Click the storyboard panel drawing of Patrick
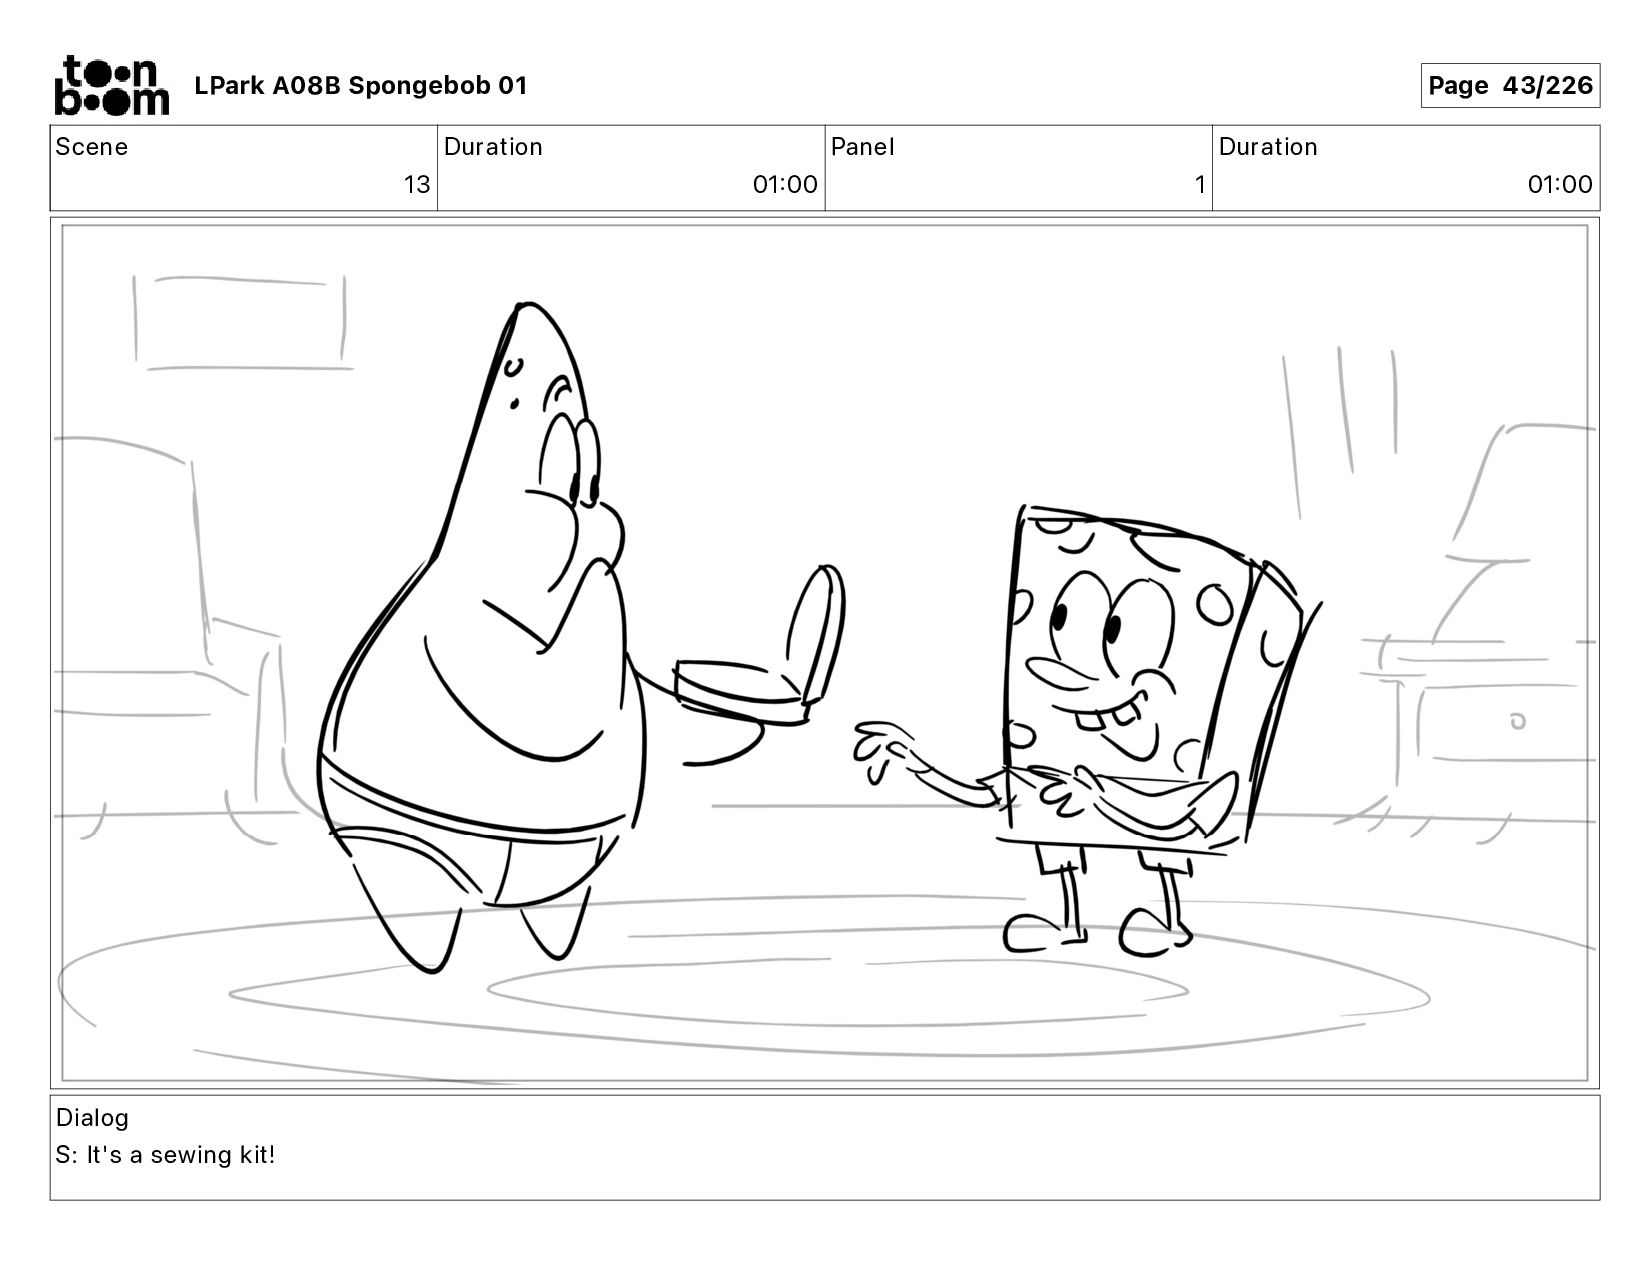The width and height of the screenshot is (1650, 1275). point(480,640)
